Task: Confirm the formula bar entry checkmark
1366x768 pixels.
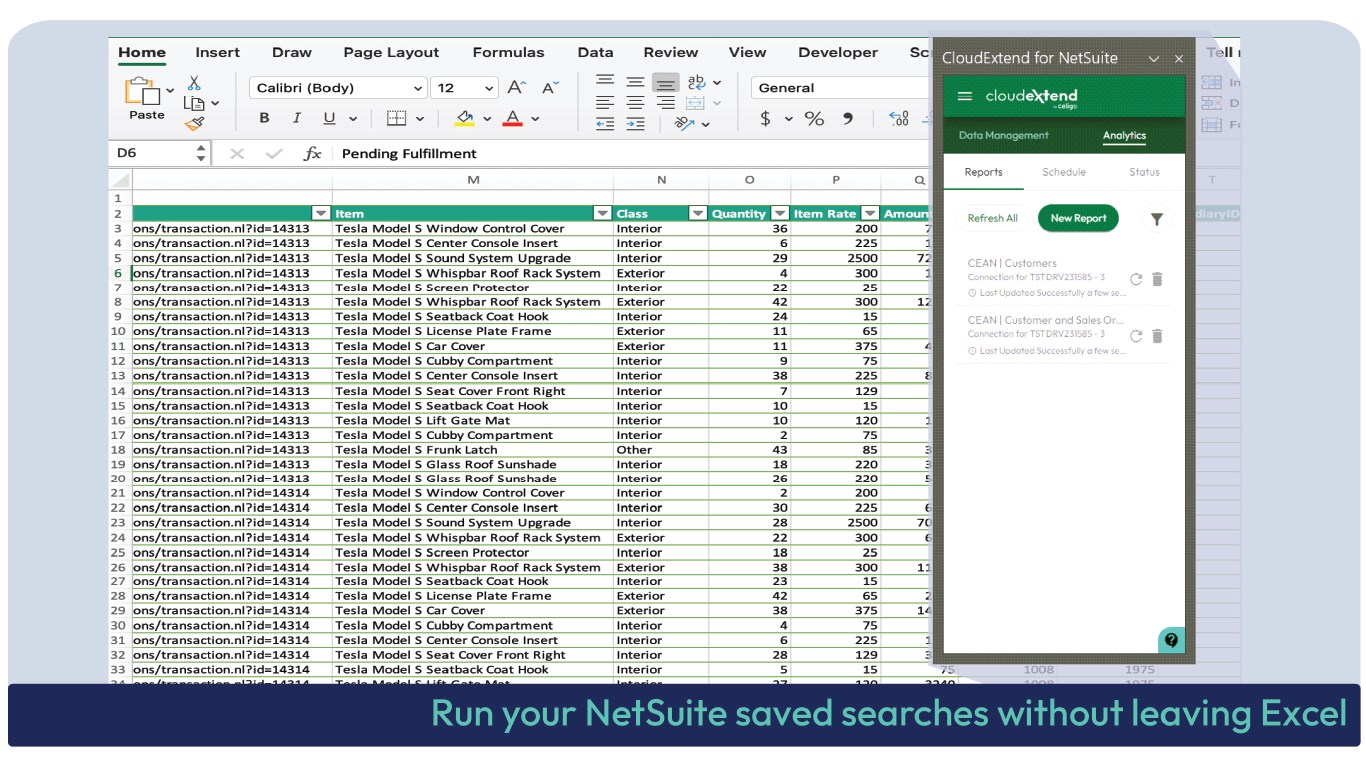Action: (x=274, y=153)
